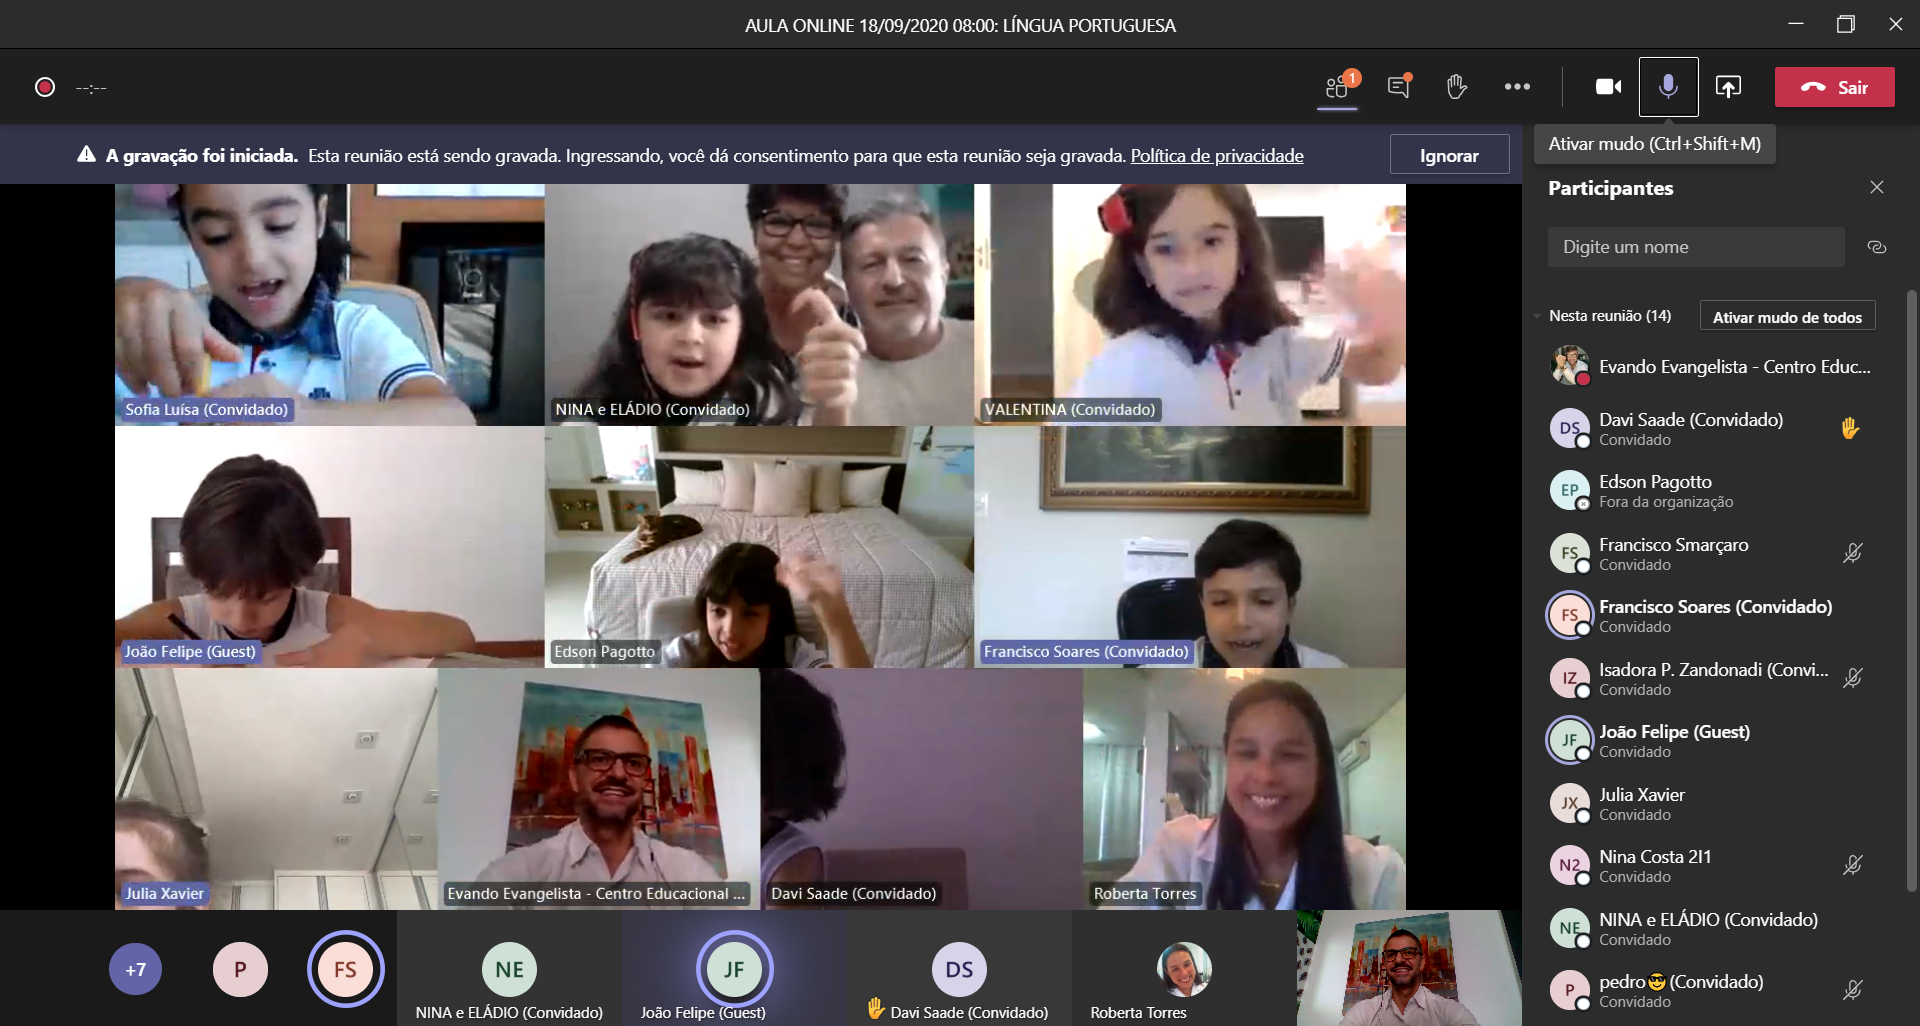Select Edson Pagotto video tile

(760, 547)
